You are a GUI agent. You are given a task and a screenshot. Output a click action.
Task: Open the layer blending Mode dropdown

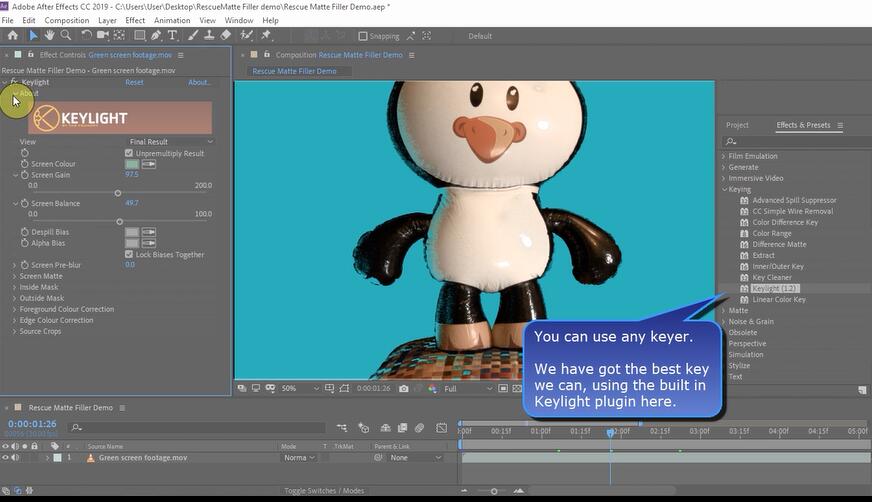tap(299, 458)
